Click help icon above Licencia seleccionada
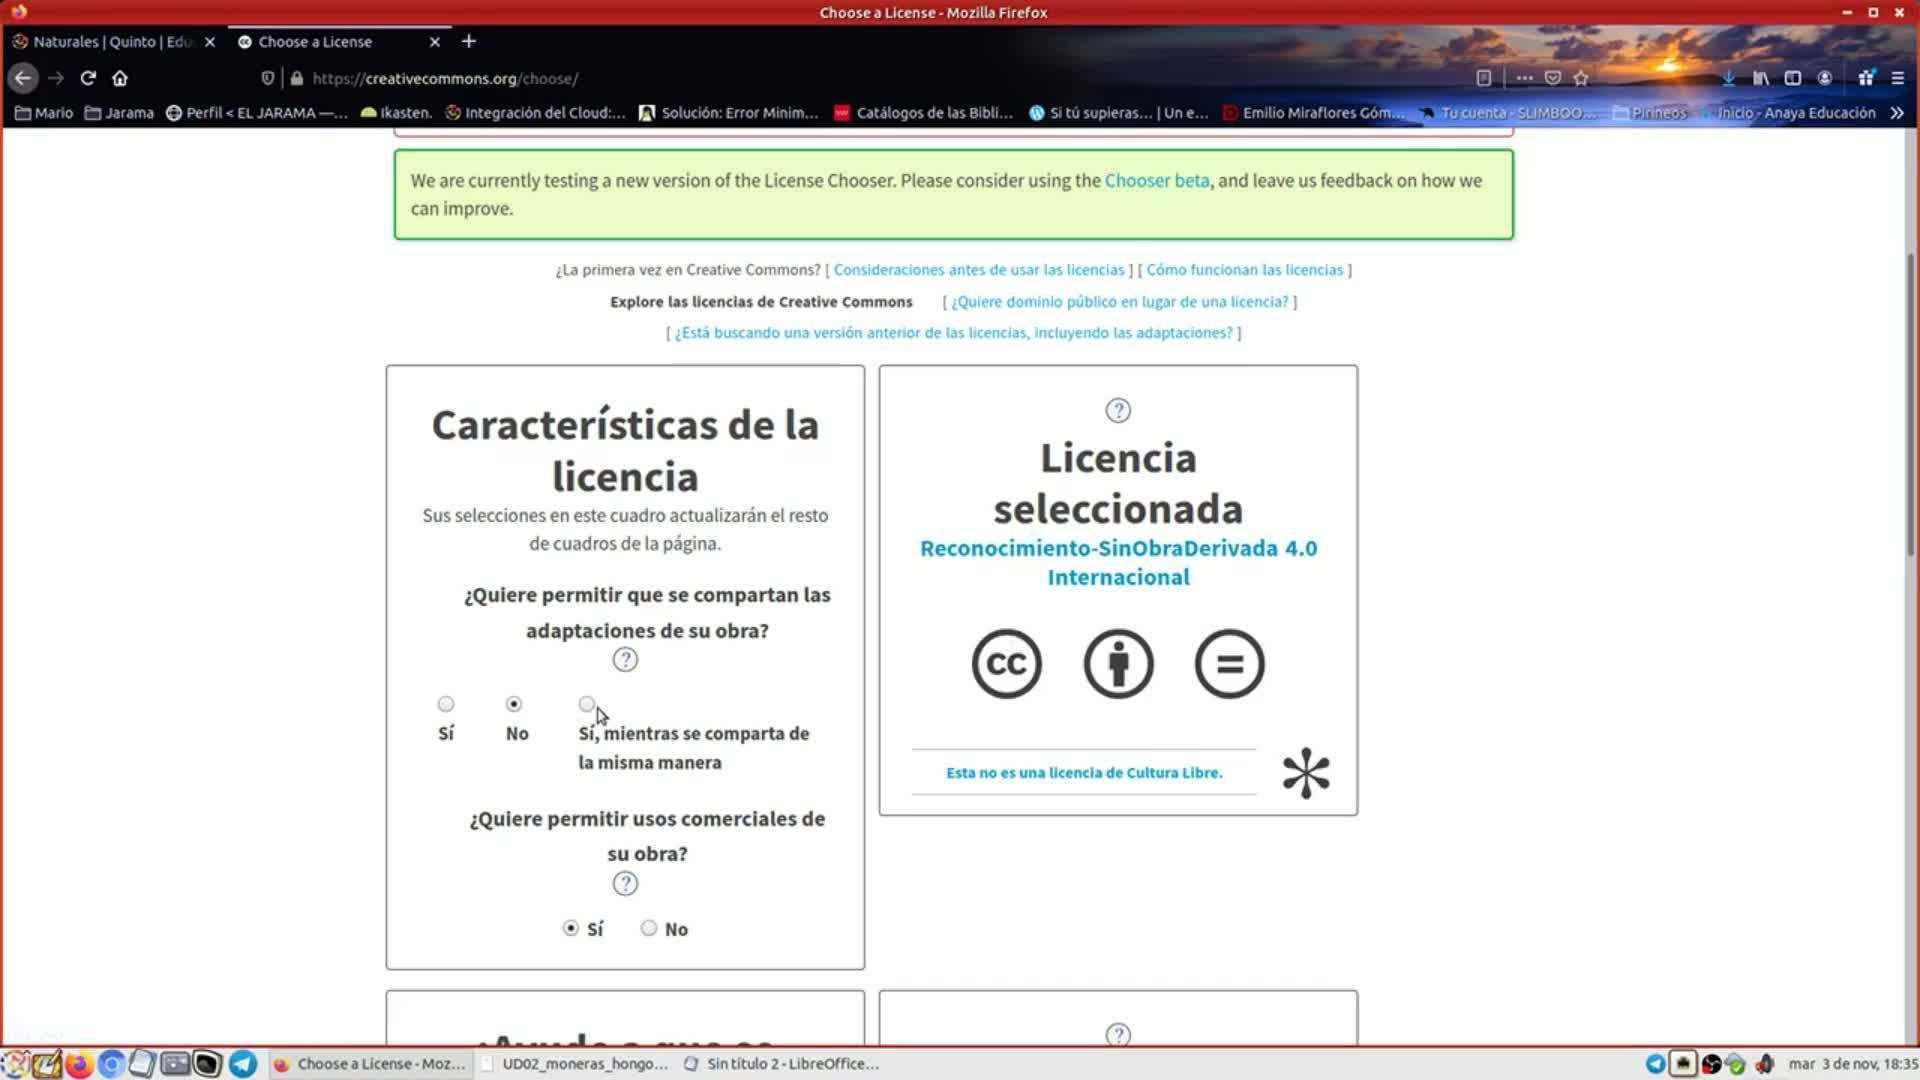The image size is (1920, 1080). tap(1118, 410)
